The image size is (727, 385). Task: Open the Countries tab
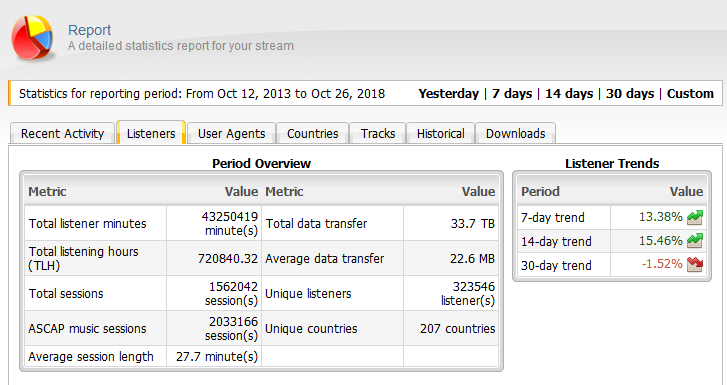tap(312, 134)
